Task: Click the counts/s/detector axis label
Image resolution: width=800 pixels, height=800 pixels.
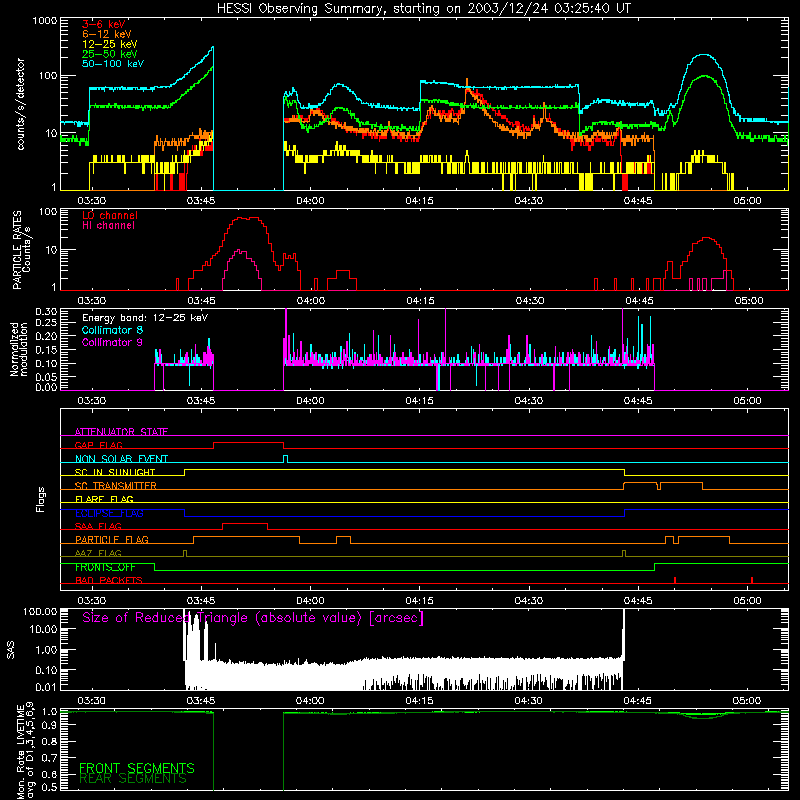Action: click(21, 104)
